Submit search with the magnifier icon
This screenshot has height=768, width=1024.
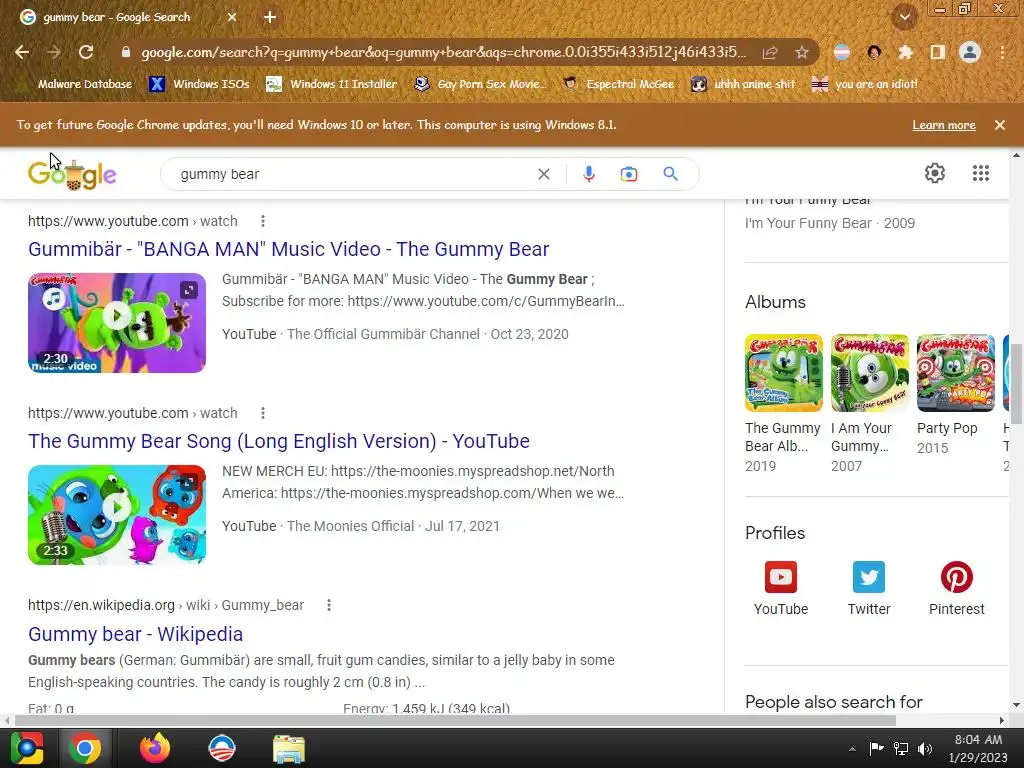670,174
